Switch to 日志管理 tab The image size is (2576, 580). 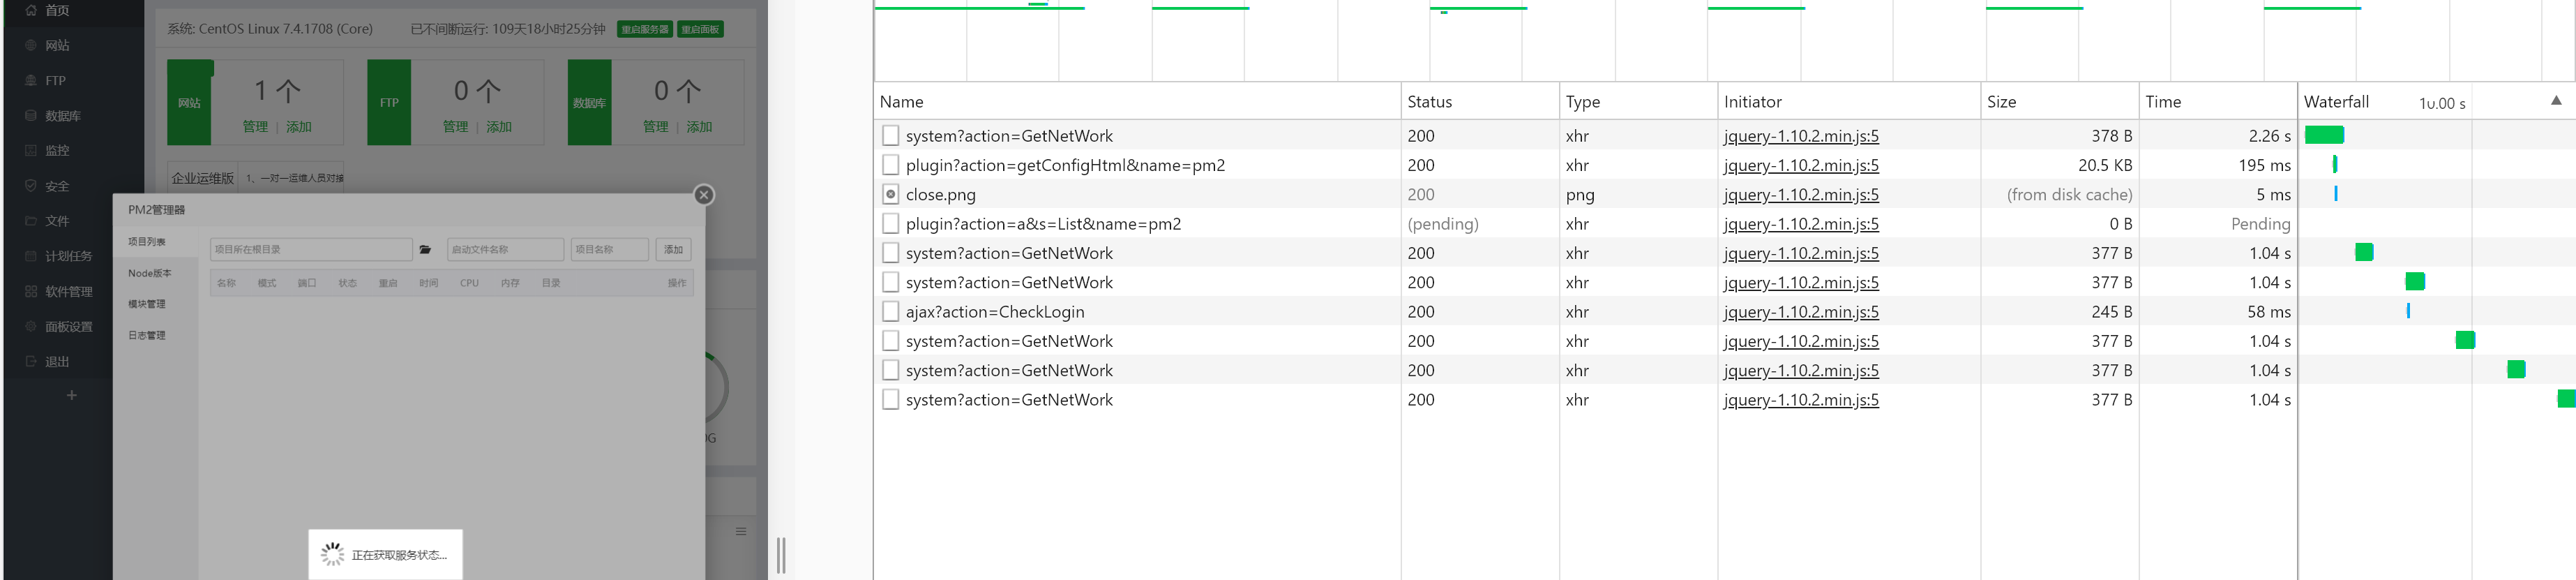point(147,336)
